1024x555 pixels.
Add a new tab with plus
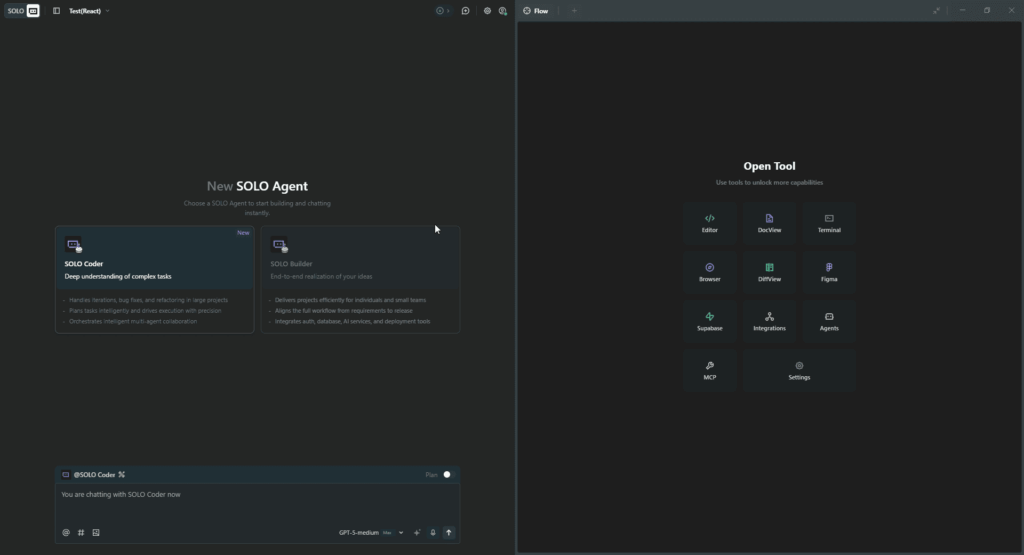tap(574, 11)
